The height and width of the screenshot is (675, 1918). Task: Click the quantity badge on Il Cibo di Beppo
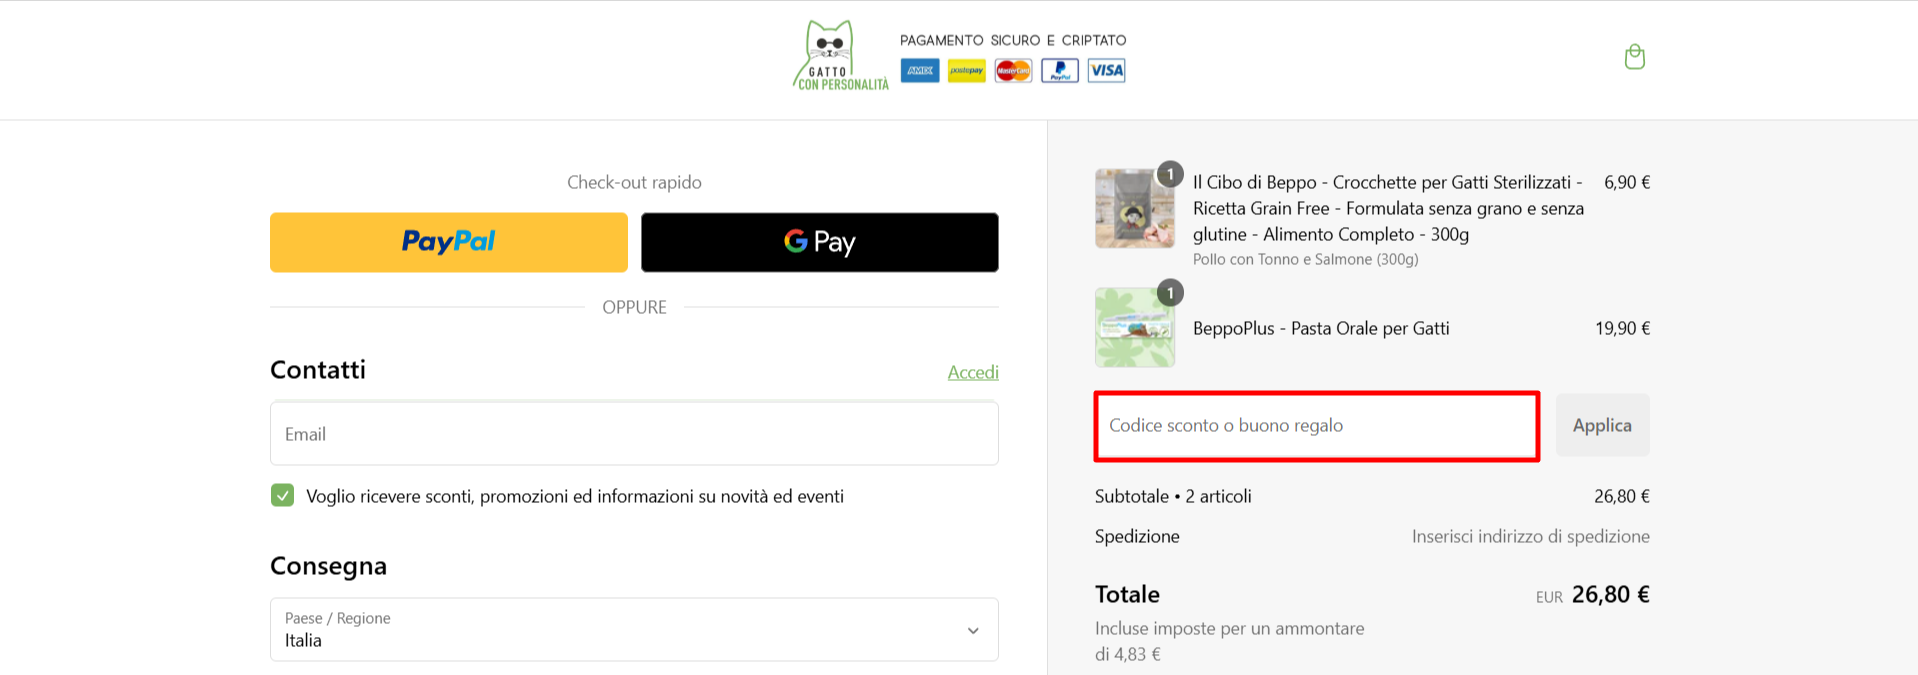pos(1170,174)
